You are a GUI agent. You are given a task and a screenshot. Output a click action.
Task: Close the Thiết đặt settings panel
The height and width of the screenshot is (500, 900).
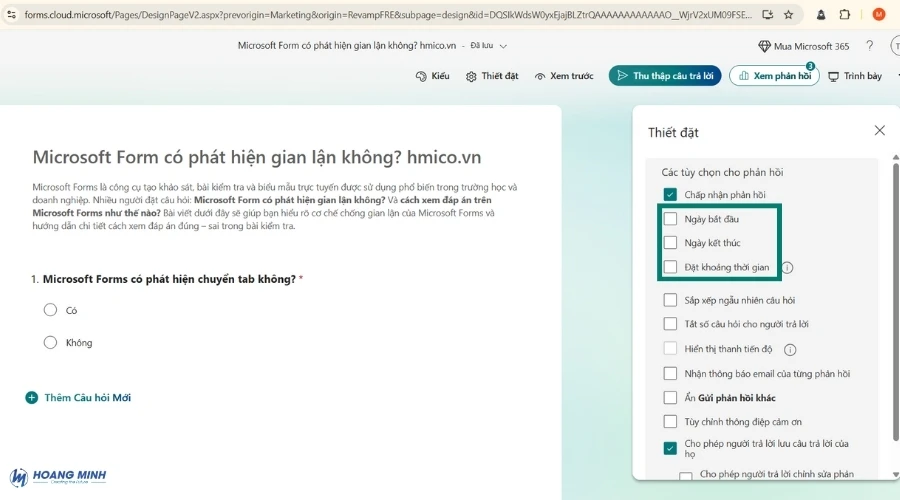click(x=879, y=131)
